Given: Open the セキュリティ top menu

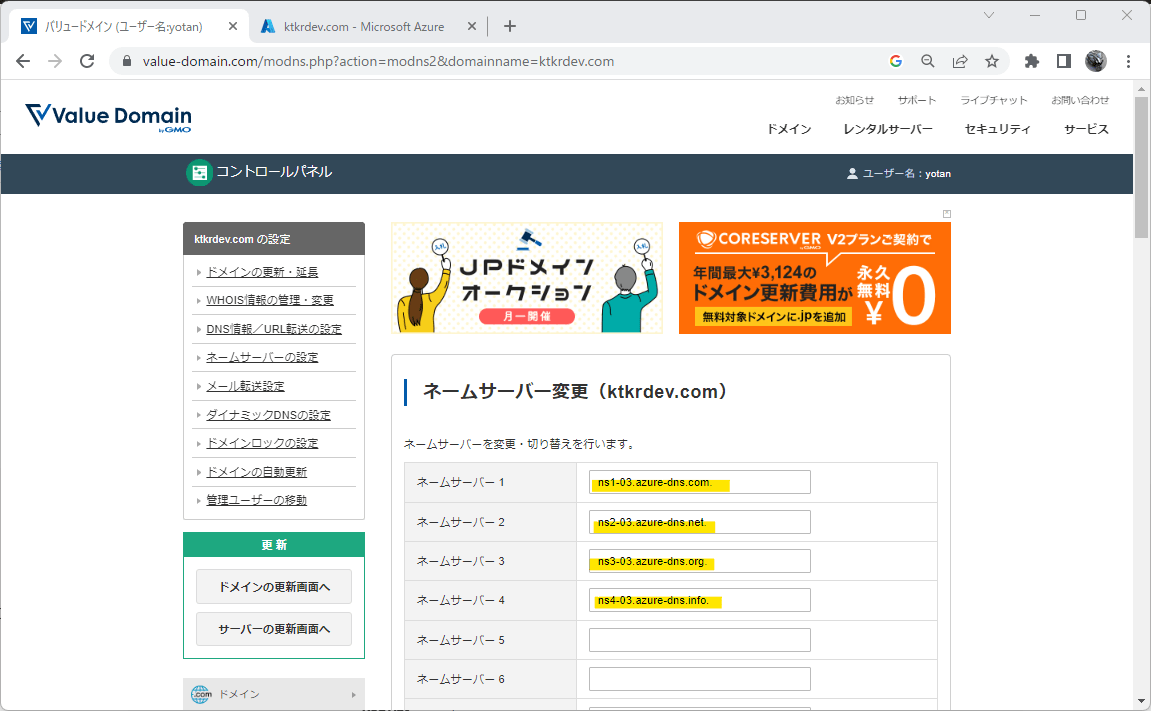Looking at the screenshot, I should click(x=998, y=129).
